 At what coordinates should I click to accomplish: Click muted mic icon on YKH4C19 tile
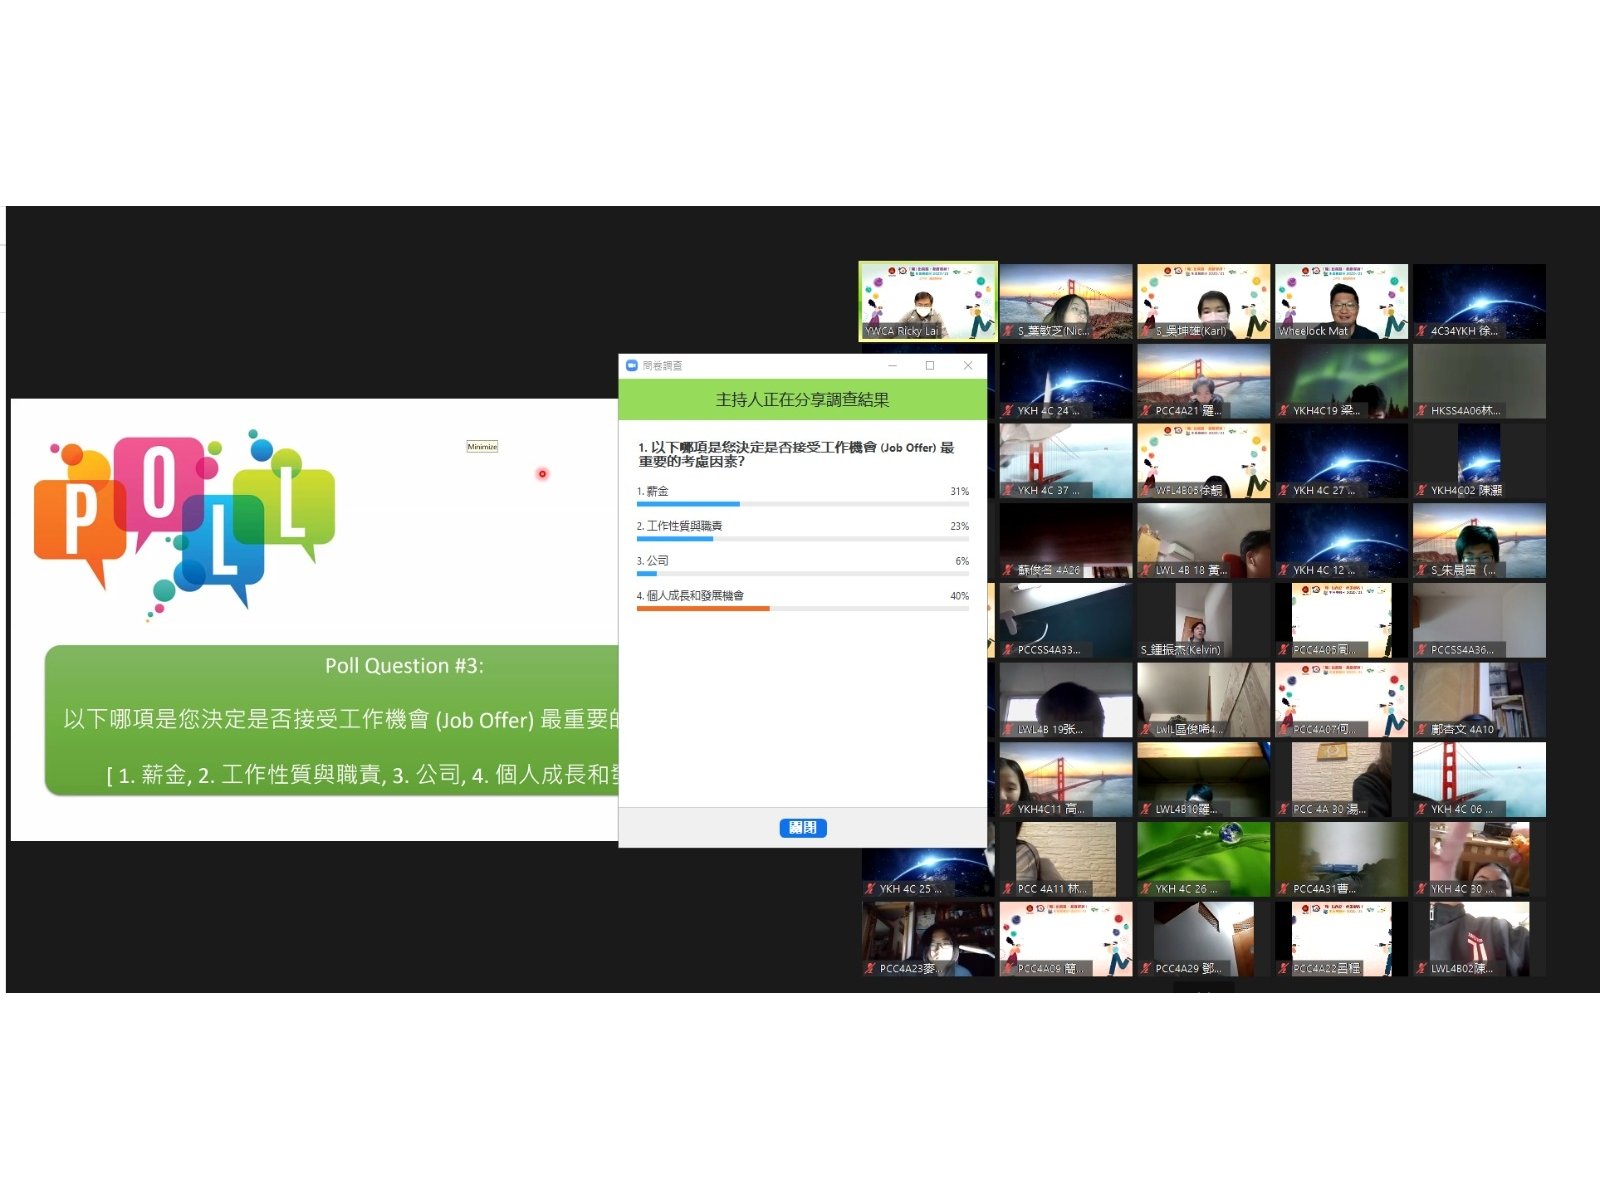(x=1283, y=411)
